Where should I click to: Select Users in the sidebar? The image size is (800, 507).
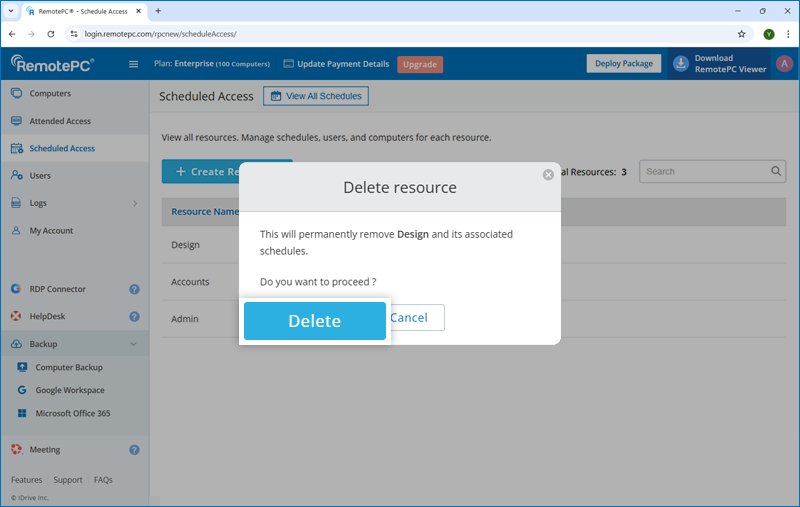click(x=40, y=176)
